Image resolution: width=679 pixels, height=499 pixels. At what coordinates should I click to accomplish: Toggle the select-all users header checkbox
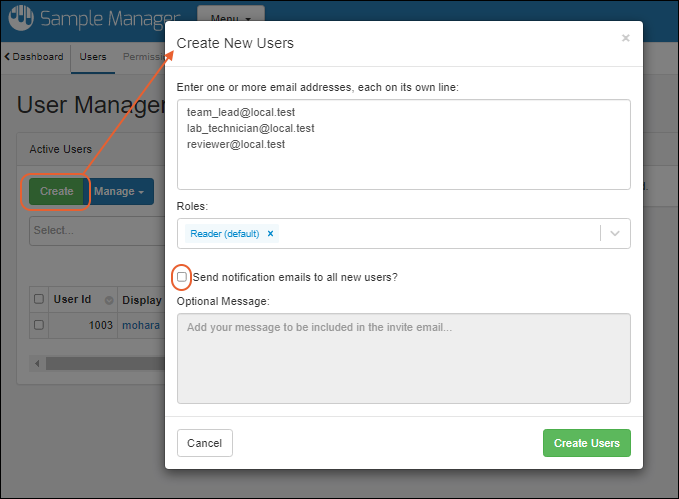[39, 299]
